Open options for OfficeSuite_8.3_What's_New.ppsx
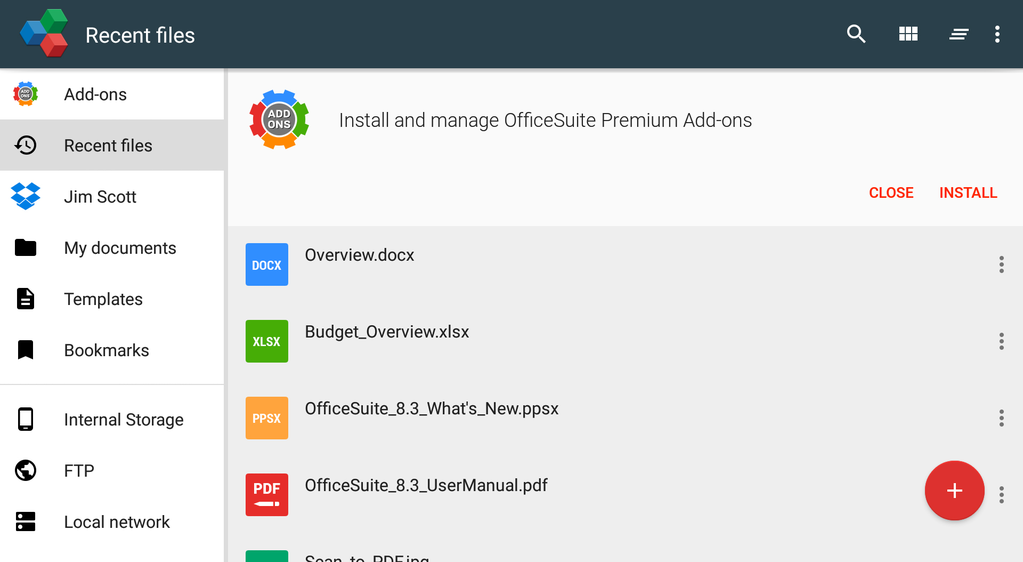1023x562 pixels. pos(1001,418)
